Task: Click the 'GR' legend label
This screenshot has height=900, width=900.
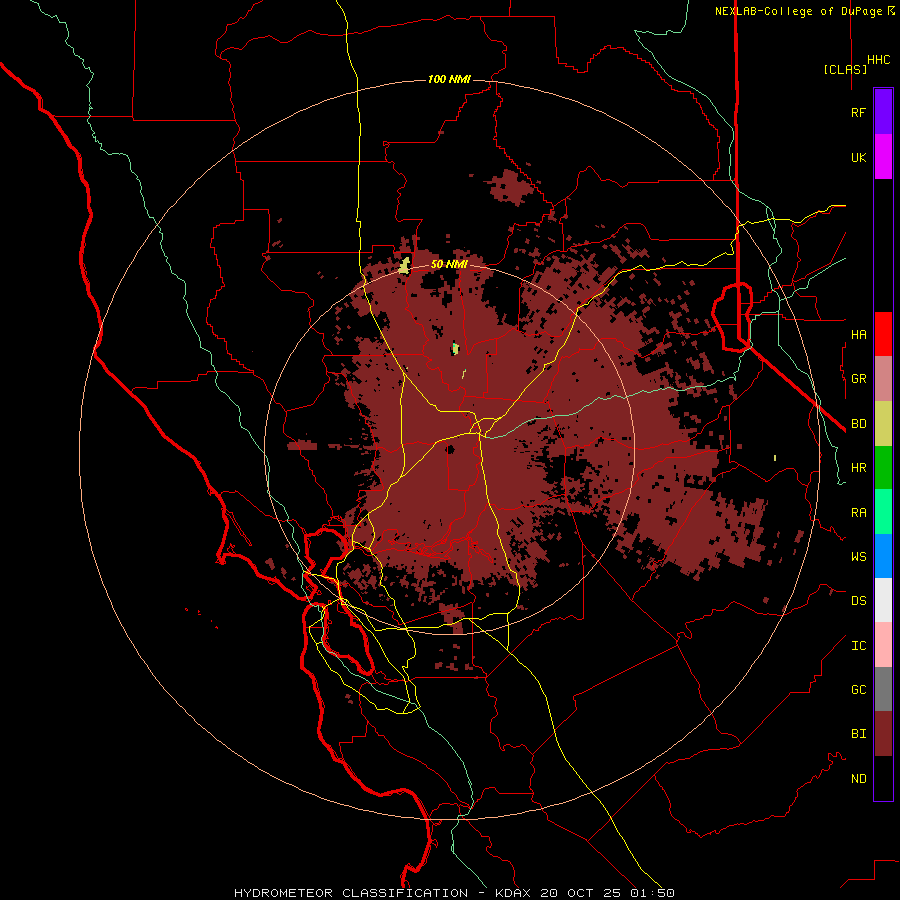Action: 858,379
